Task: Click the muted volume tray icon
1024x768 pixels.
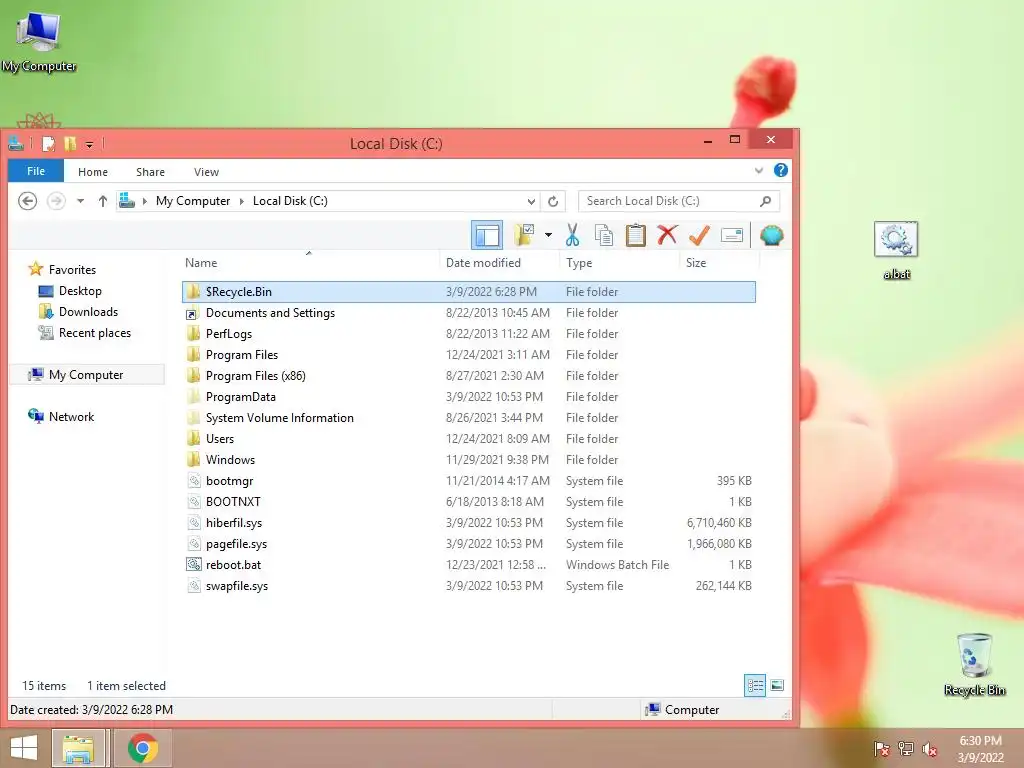Action: coord(929,748)
